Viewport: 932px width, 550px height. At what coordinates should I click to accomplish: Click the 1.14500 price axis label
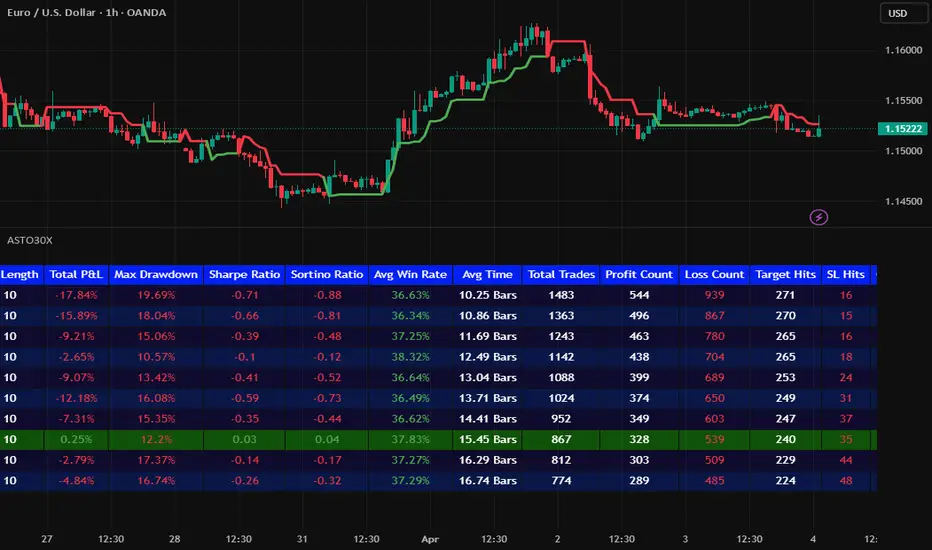[x=903, y=202]
